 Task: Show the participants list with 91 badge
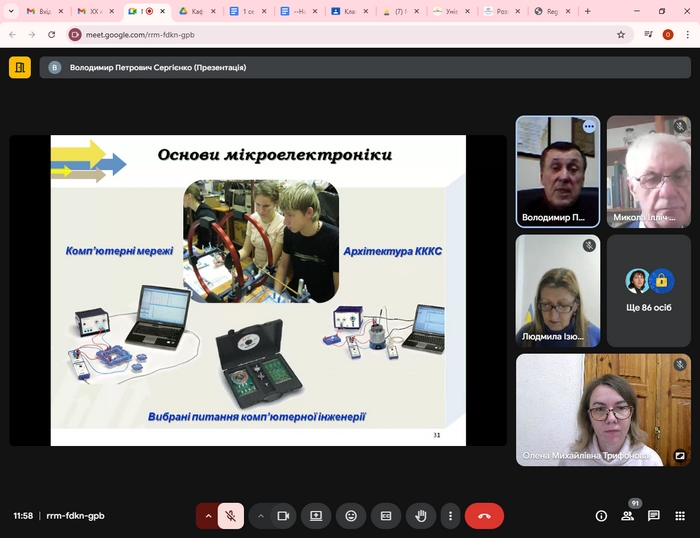628,516
